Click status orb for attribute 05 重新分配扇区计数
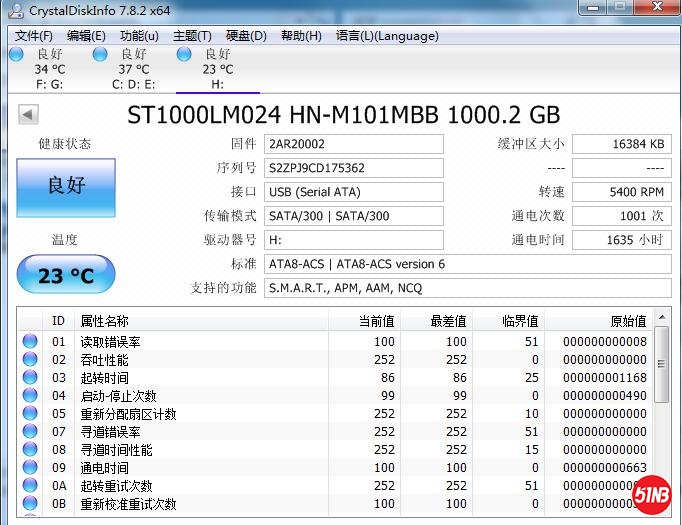682x525 pixels. click(30, 414)
